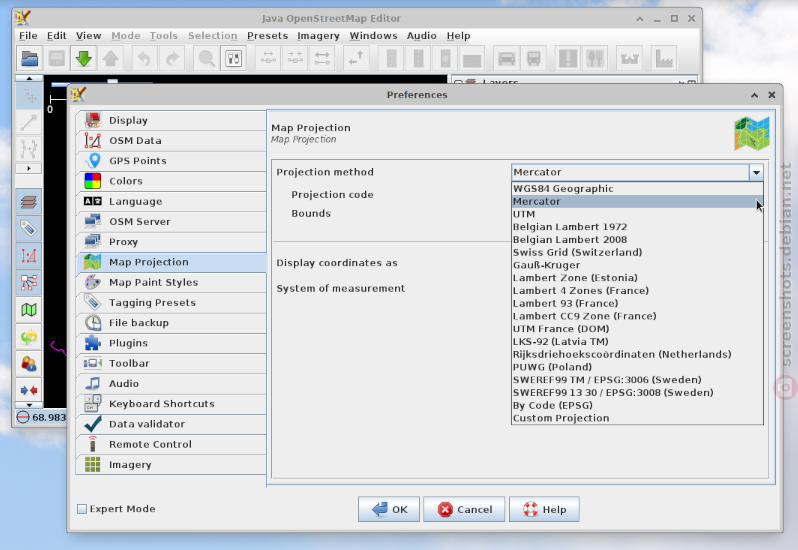This screenshot has height=550, width=798.
Task: Choose UTM projection option
Action: click(637, 214)
